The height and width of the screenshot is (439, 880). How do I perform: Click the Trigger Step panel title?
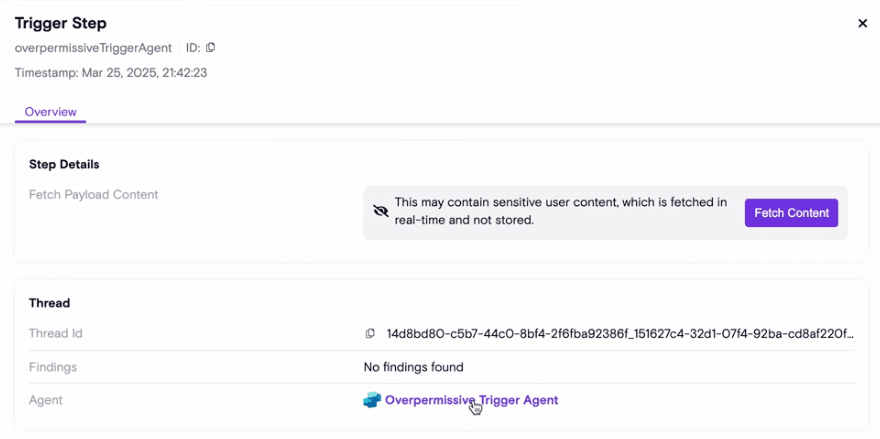pos(61,23)
